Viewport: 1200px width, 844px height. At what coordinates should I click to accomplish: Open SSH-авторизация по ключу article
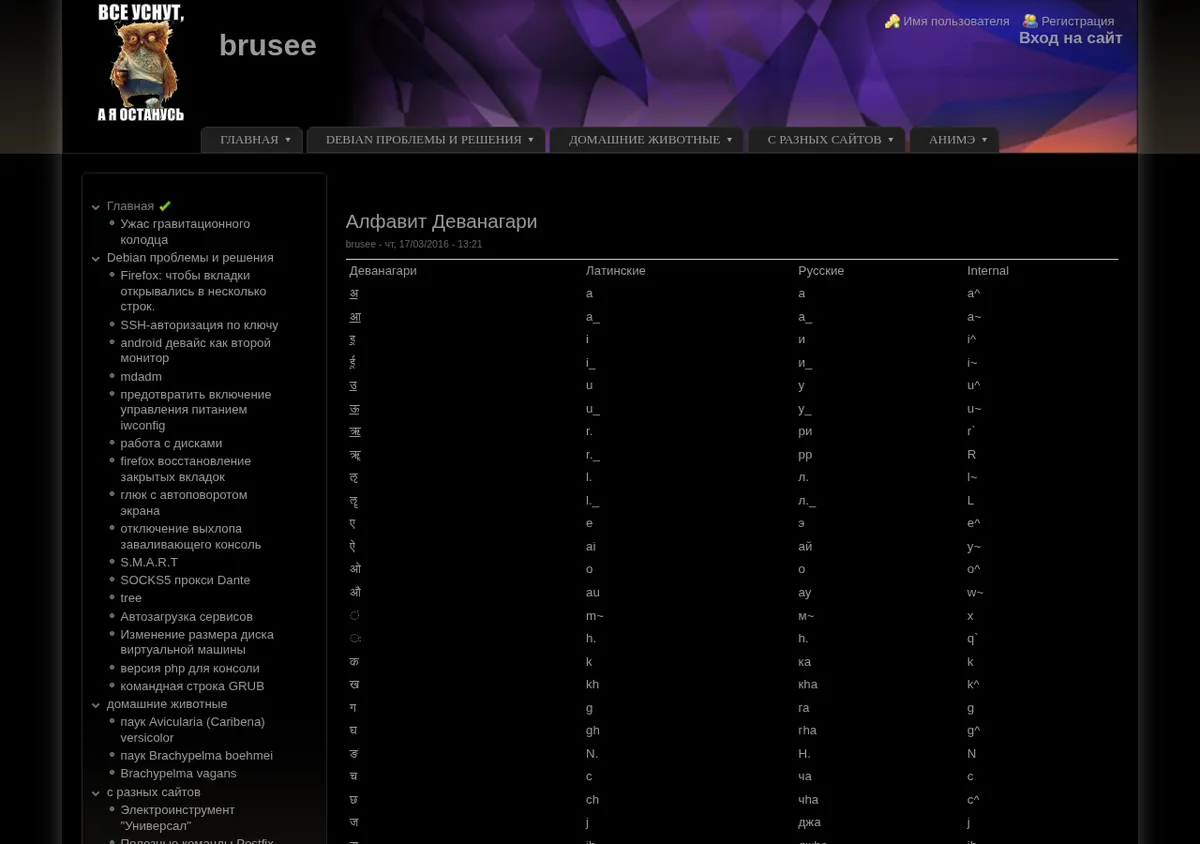click(x=199, y=325)
